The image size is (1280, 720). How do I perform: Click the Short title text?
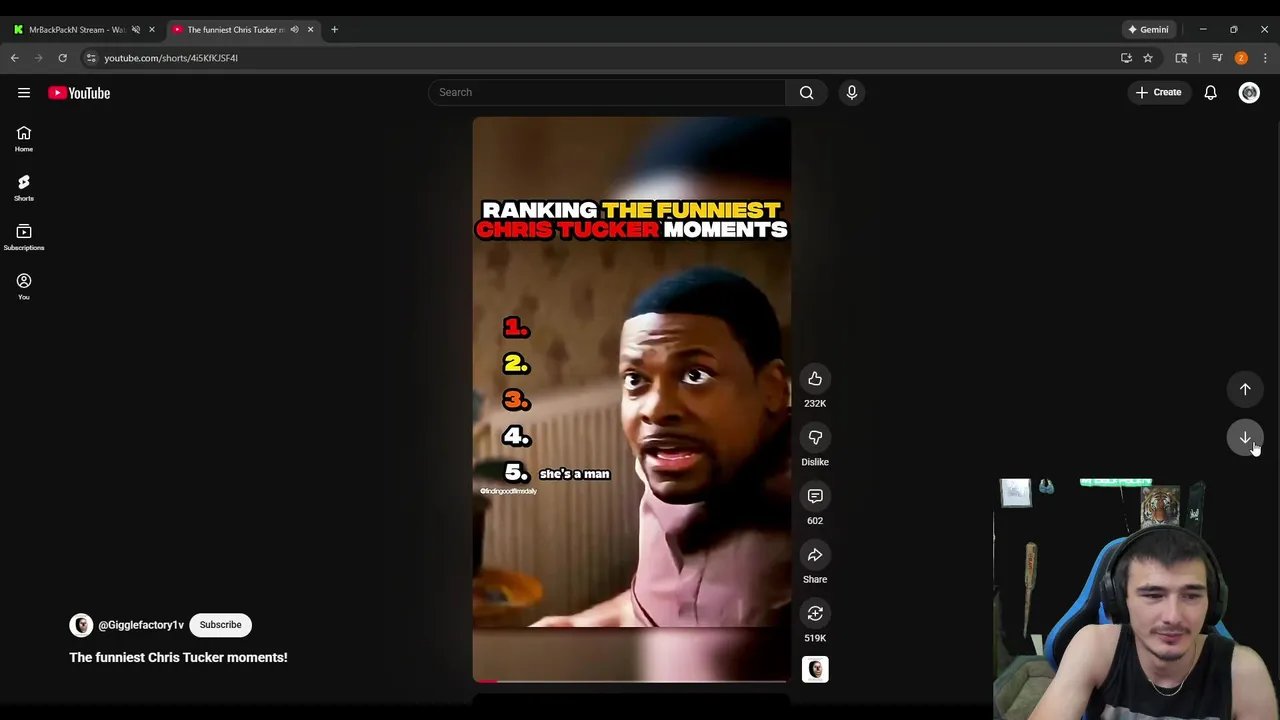point(178,657)
